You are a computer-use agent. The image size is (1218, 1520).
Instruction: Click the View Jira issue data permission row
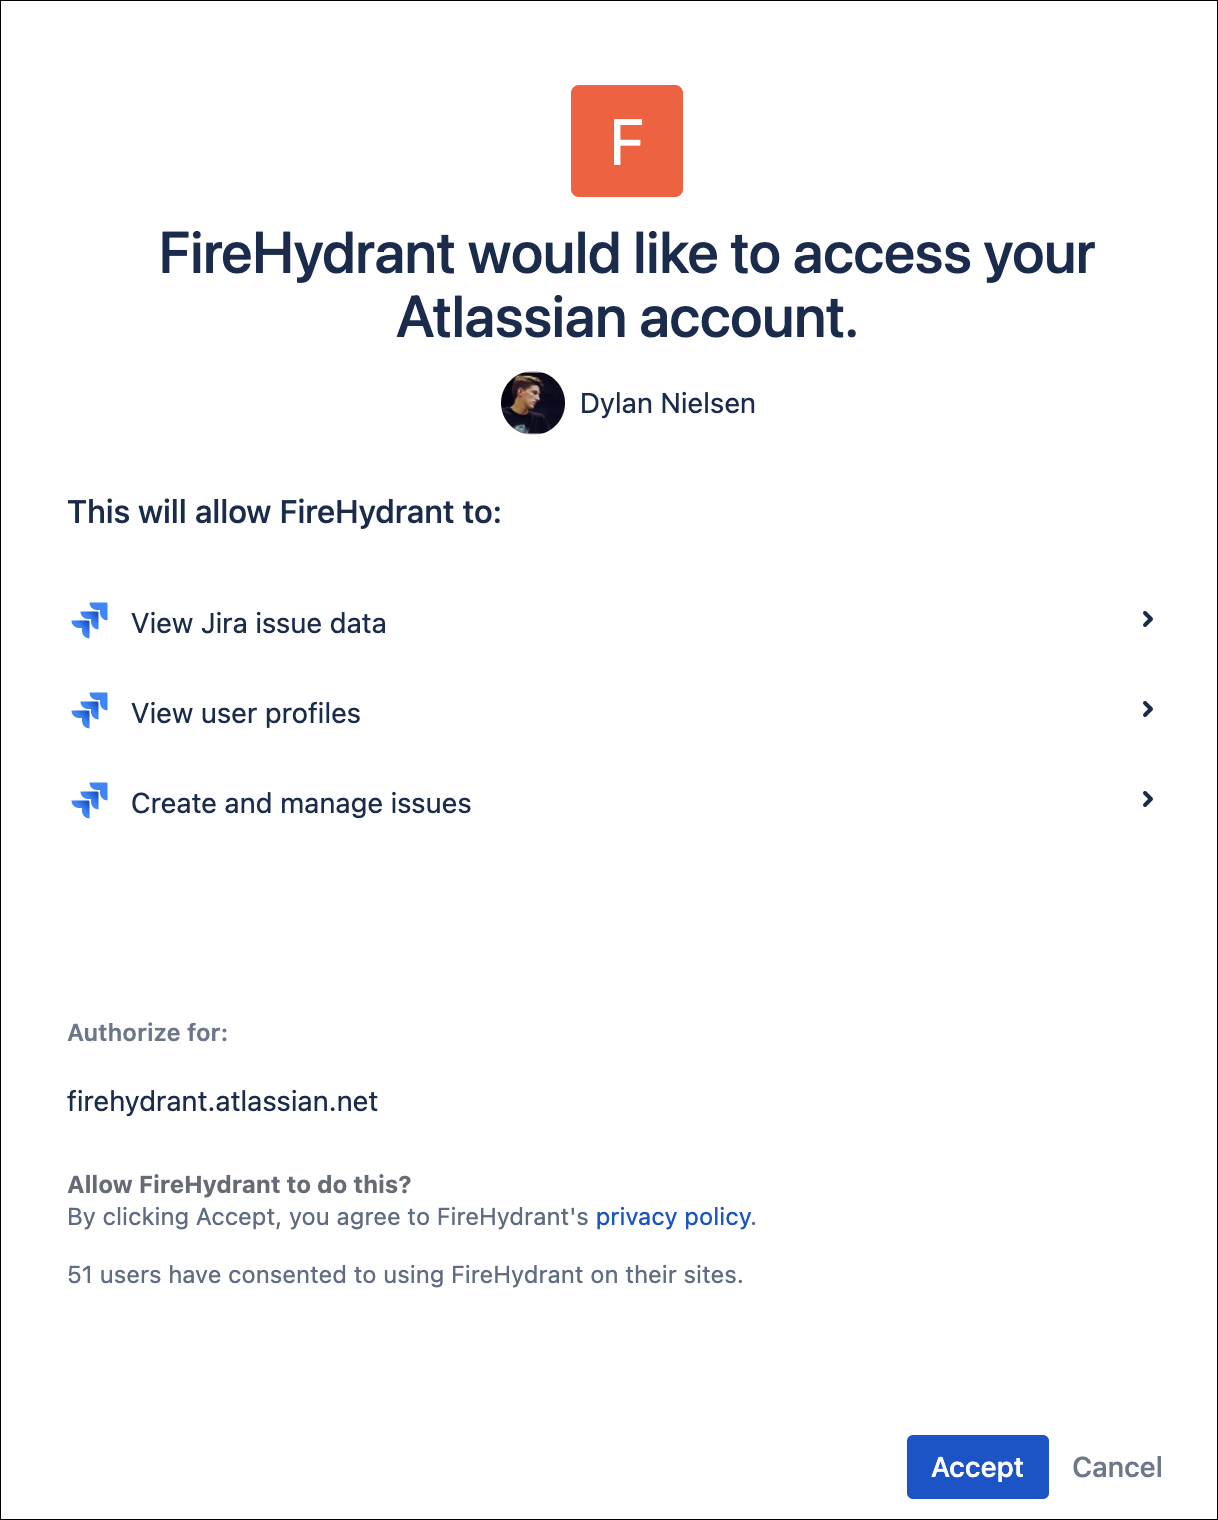258,622
